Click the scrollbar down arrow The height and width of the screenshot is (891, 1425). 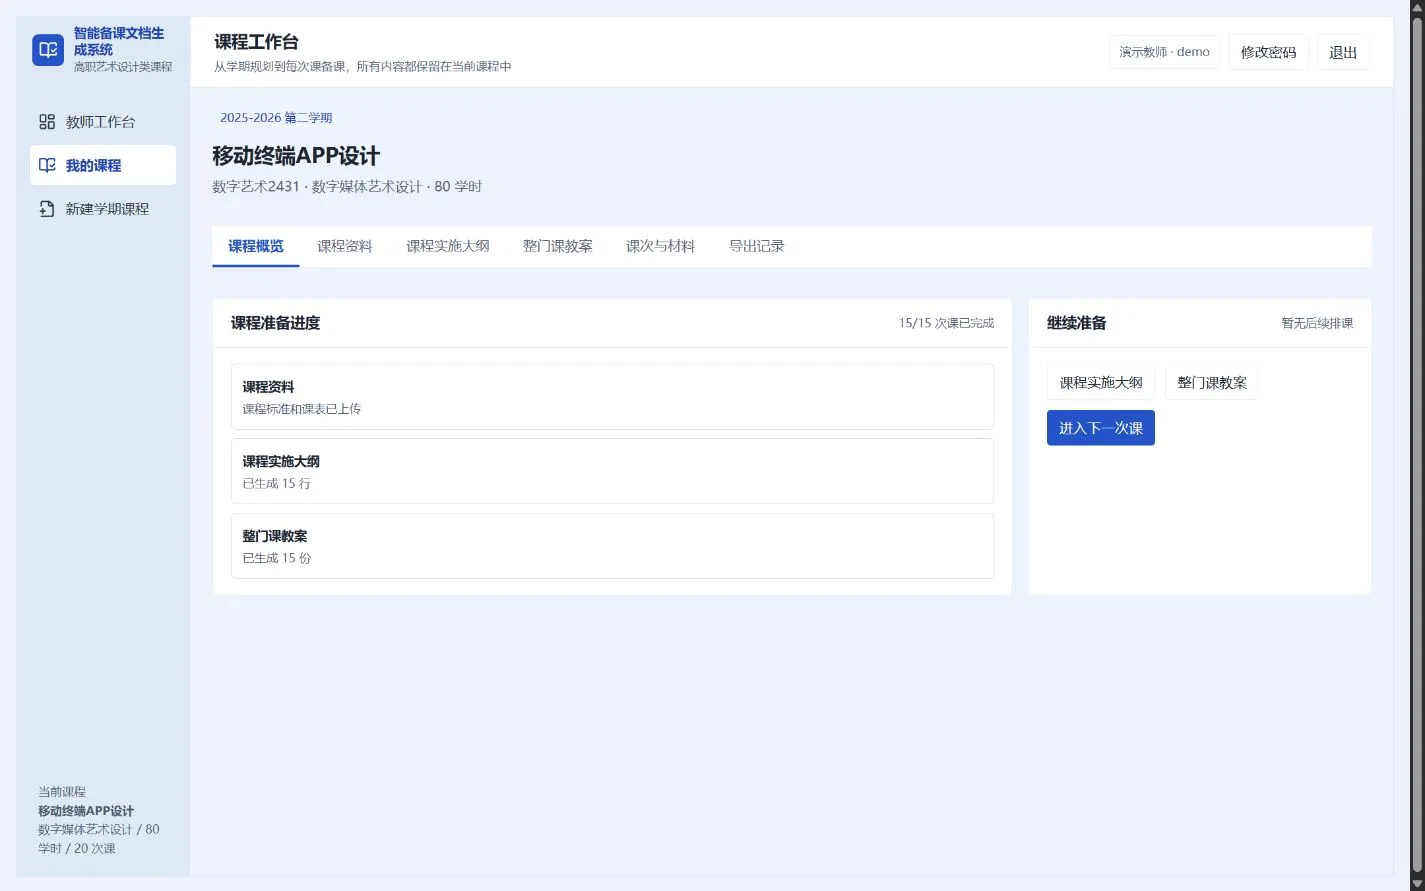click(x=1417, y=883)
